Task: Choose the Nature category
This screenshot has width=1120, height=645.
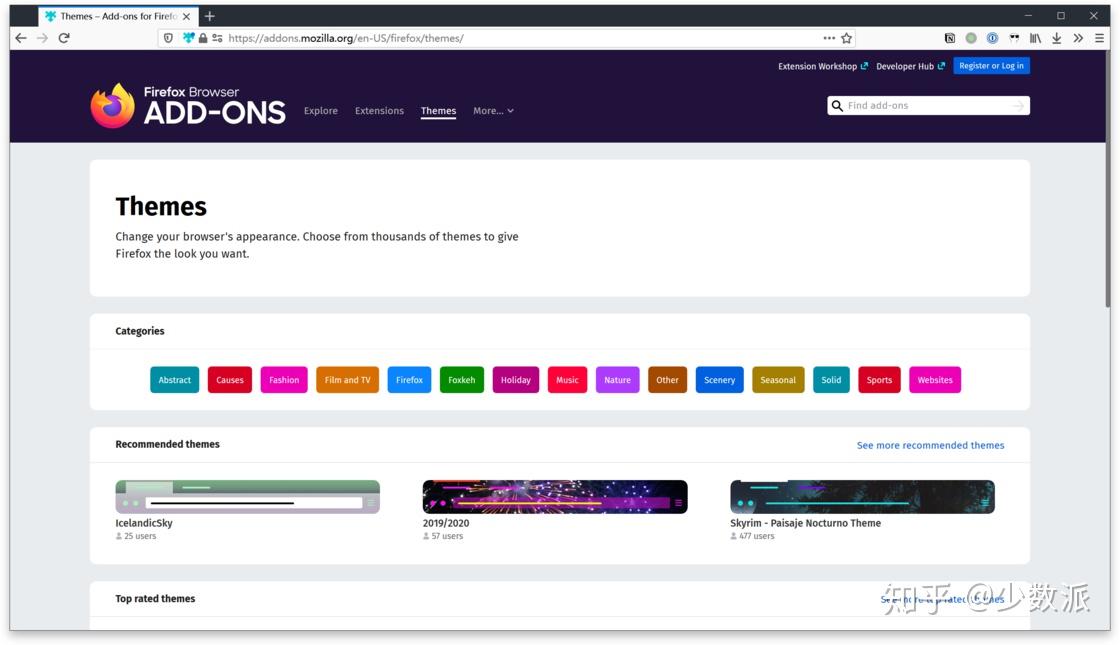Action: click(x=618, y=380)
